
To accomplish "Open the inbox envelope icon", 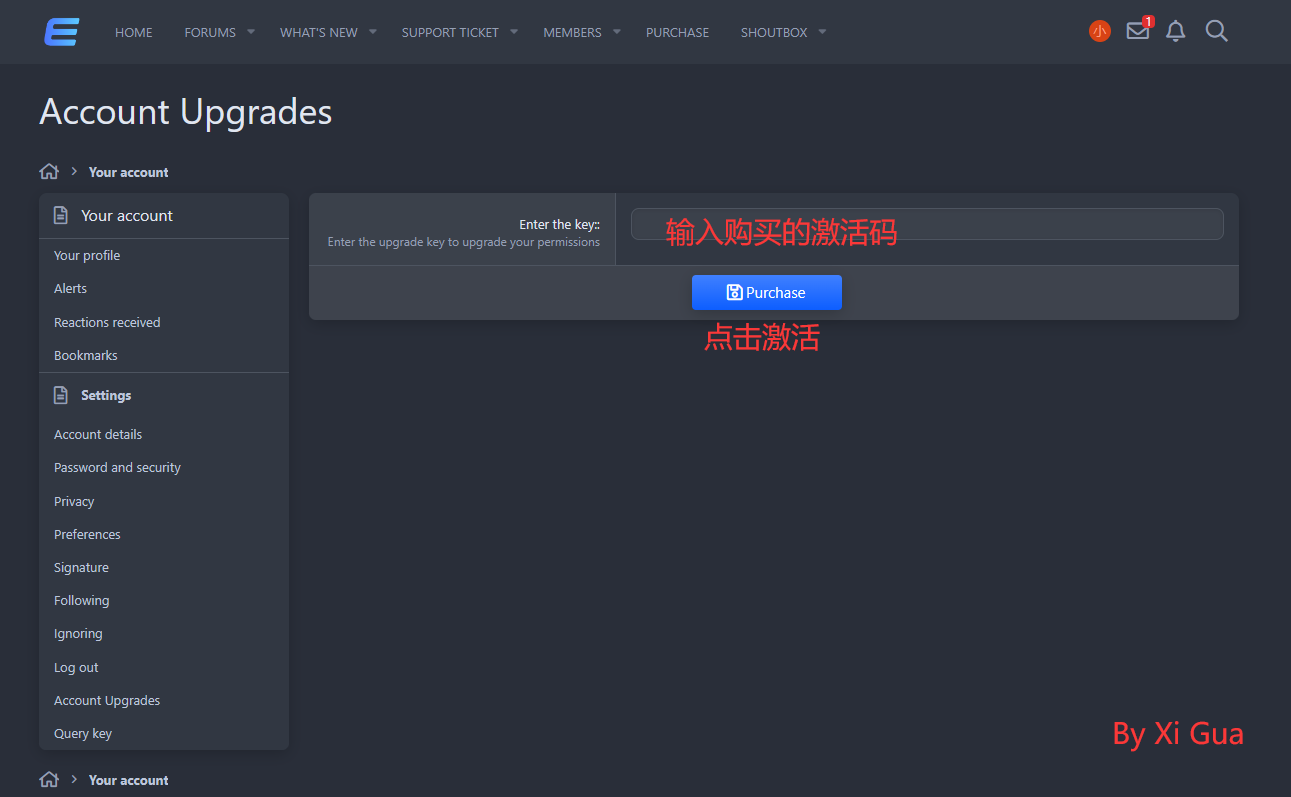I will [1138, 31].
